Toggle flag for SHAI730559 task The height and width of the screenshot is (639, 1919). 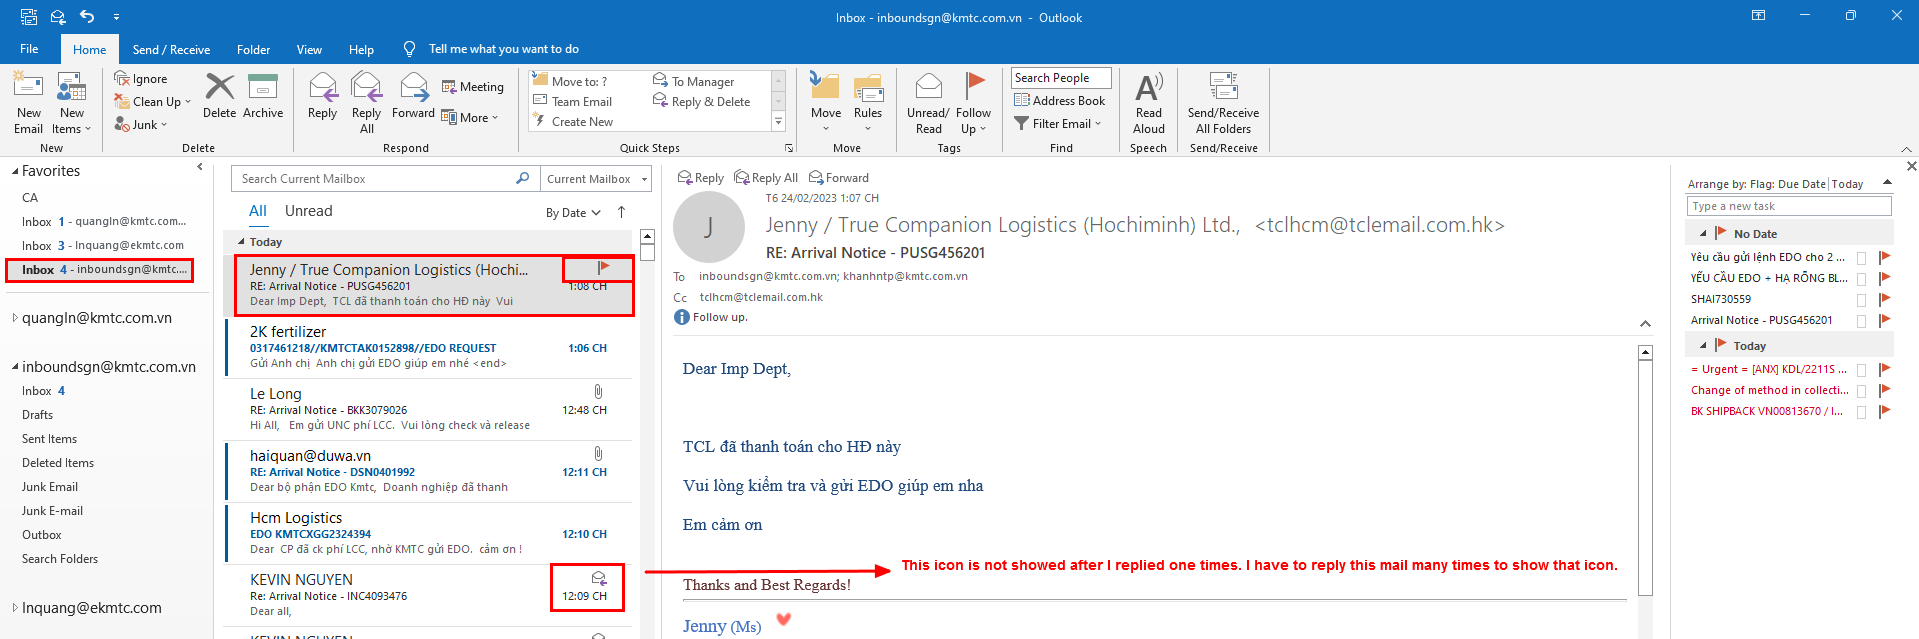tap(1884, 299)
